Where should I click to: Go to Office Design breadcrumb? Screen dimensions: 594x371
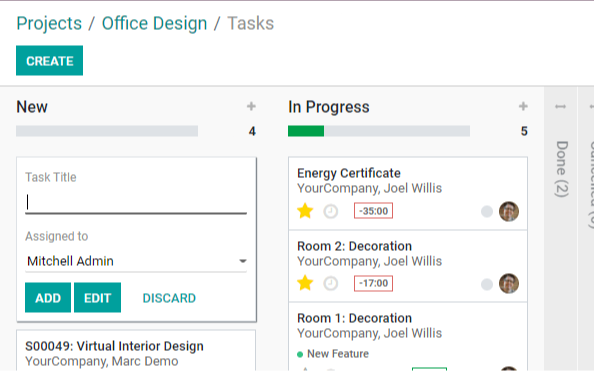155,23
